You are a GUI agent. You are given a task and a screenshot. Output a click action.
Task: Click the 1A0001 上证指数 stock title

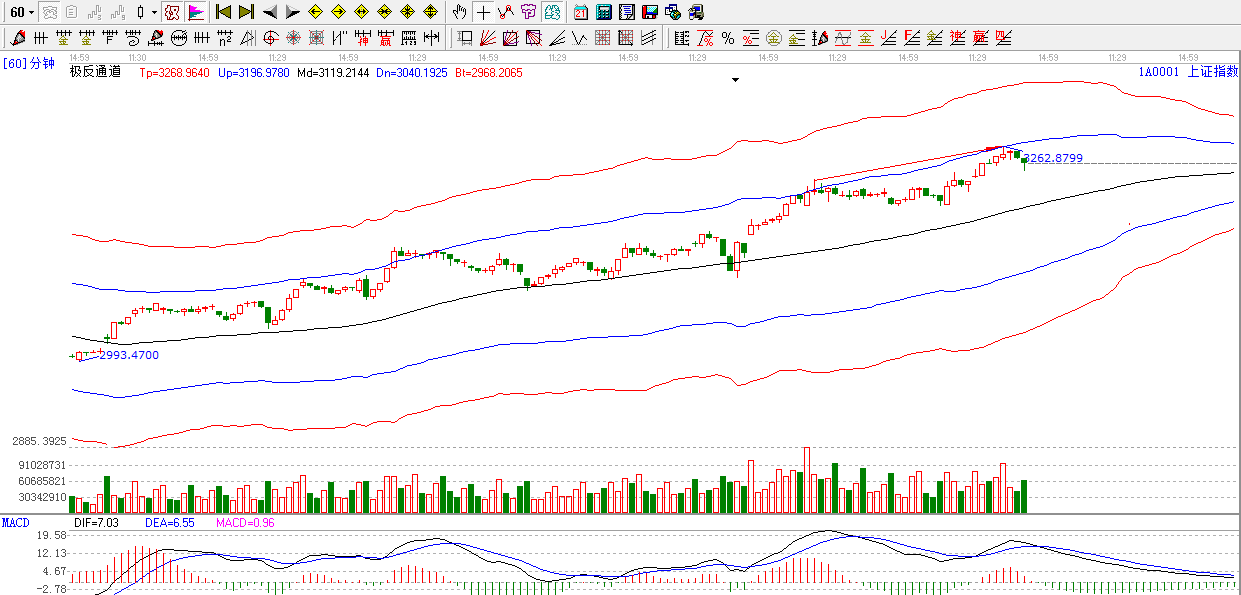(1188, 72)
